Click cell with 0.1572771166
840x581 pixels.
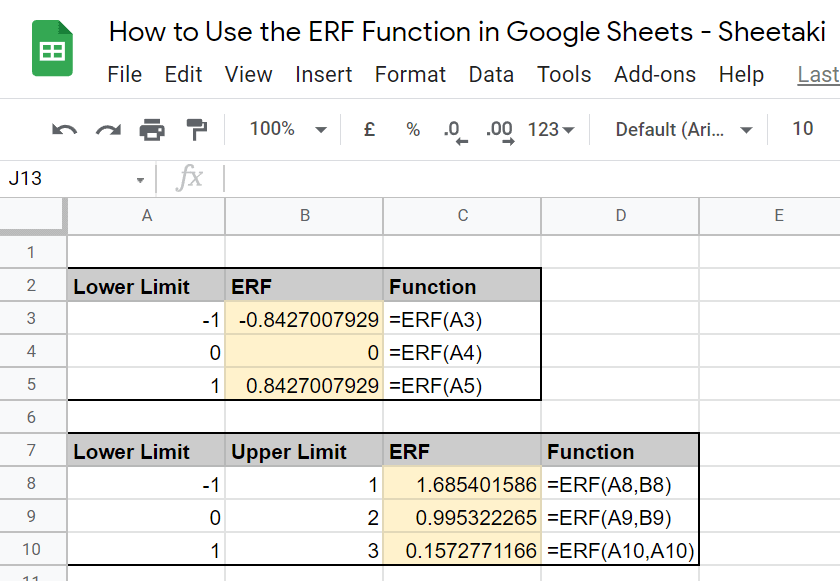462,550
